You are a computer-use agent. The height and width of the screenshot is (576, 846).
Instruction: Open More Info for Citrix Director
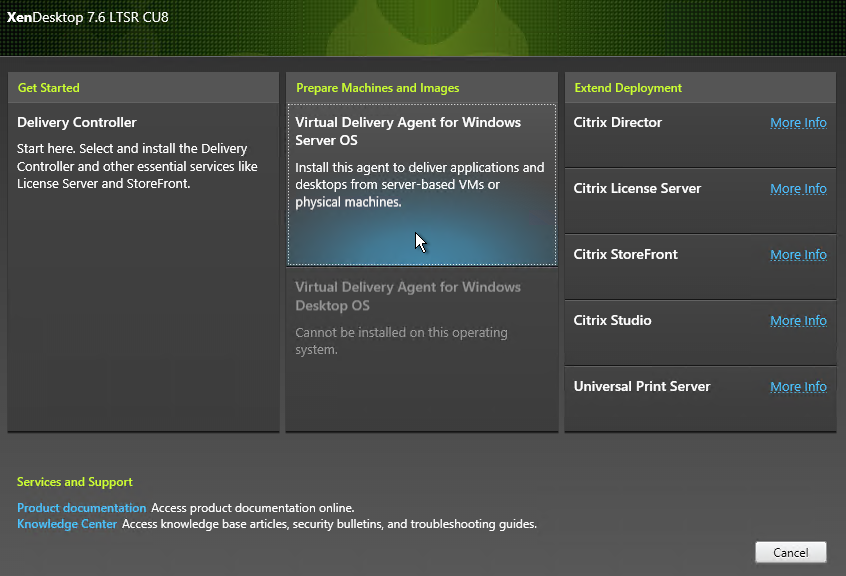point(798,123)
